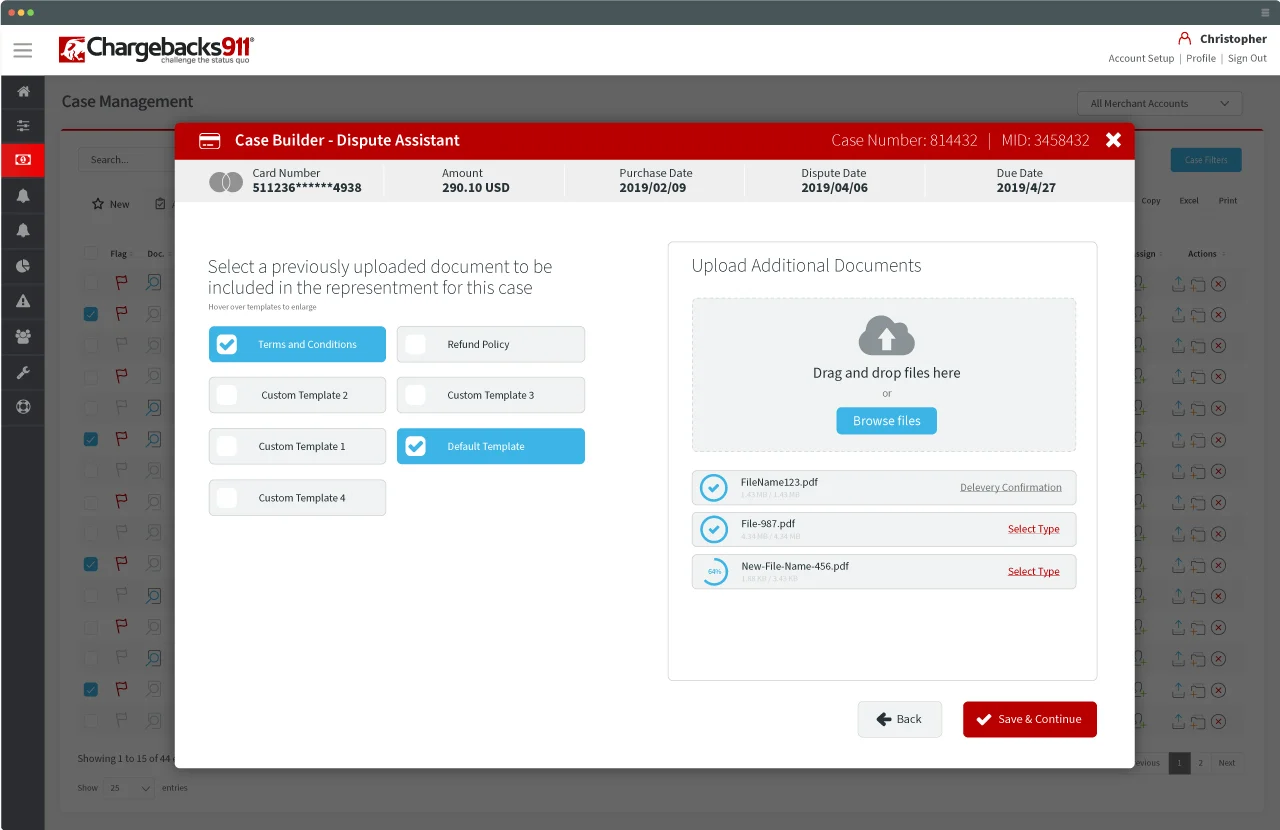Uncheck the Terms and Conditions template
Screen dimensions: 1280x830
click(226, 344)
